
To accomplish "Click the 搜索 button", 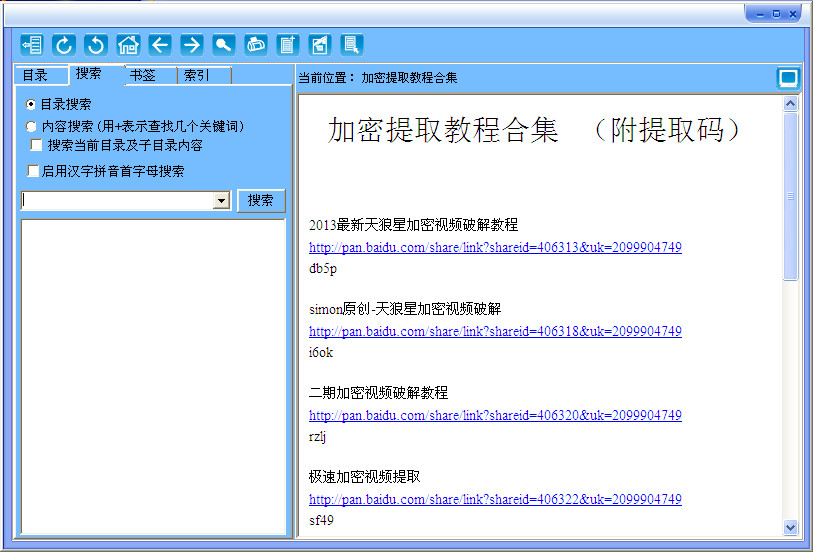I will pos(261,201).
